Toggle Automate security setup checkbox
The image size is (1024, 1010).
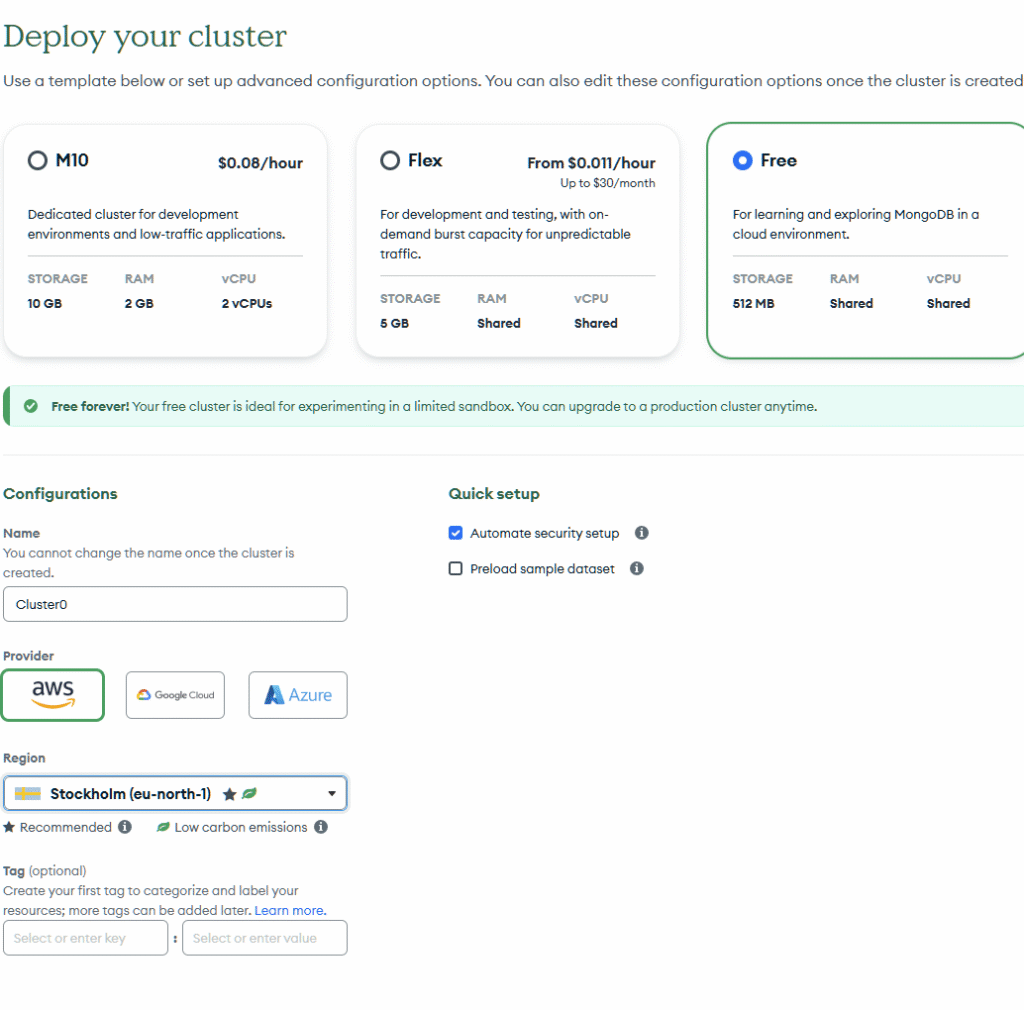(455, 533)
